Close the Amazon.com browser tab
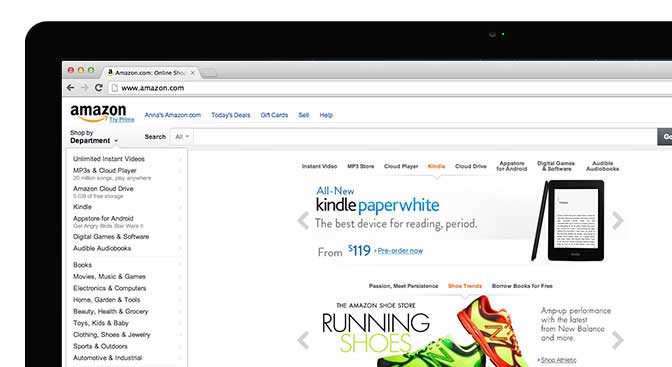This screenshot has width=672, height=367. tap(192, 72)
